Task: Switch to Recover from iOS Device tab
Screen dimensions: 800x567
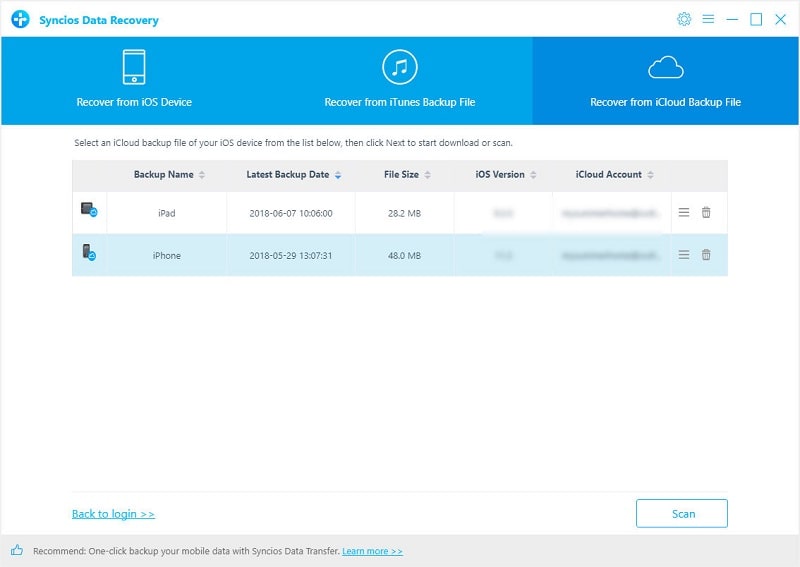Action: pyautogui.click(x=134, y=81)
